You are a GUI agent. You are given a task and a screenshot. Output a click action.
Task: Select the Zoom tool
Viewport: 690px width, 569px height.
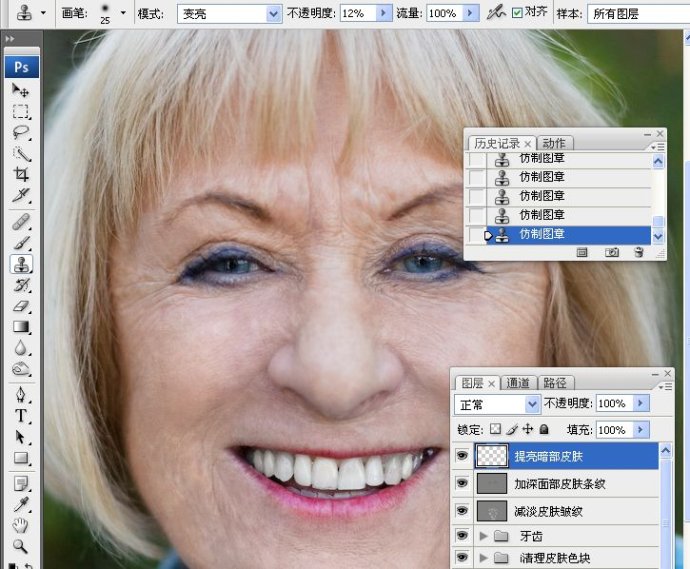tap(20, 546)
